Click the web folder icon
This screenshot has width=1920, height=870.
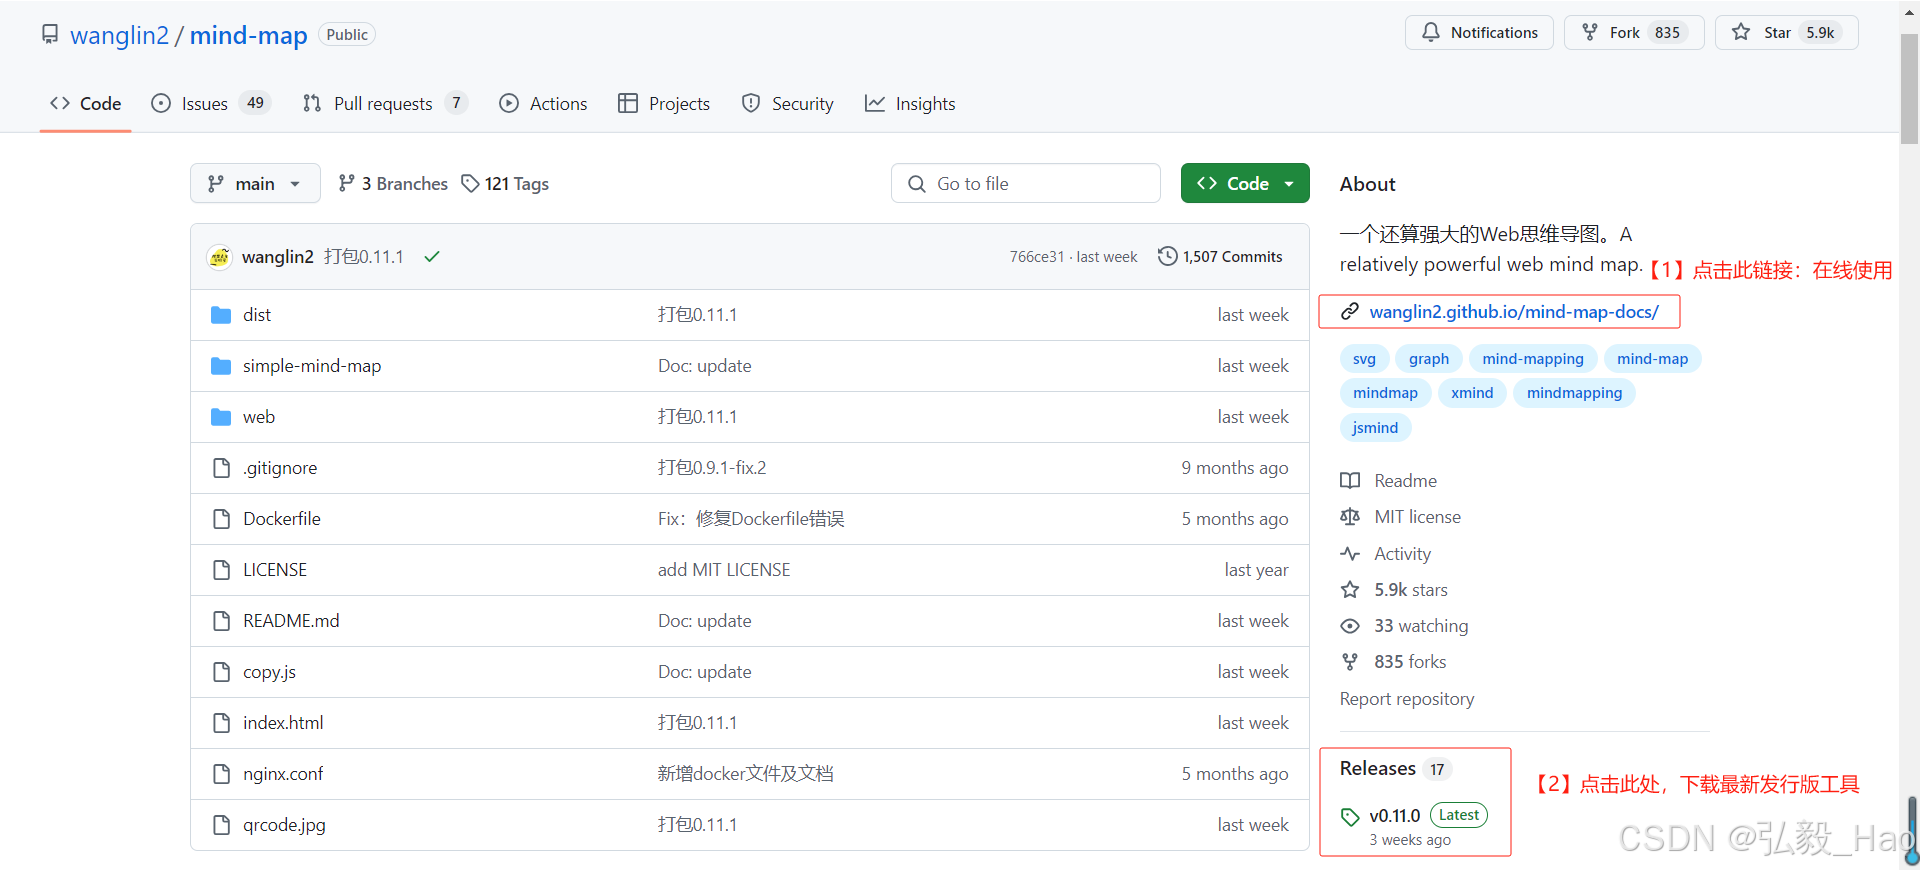click(221, 417)
